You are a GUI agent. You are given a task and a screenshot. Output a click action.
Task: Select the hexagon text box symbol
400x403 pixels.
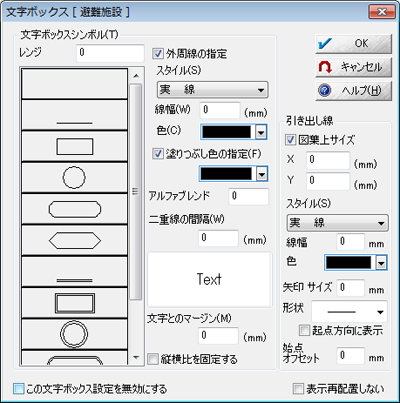pyautogui.click(x=75, y=240)
